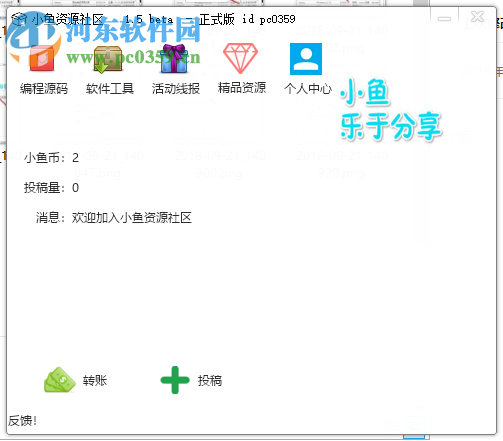Select the 个人中心 label
Viewport: 503px width, 441px height.
click(x=308, y=89)
